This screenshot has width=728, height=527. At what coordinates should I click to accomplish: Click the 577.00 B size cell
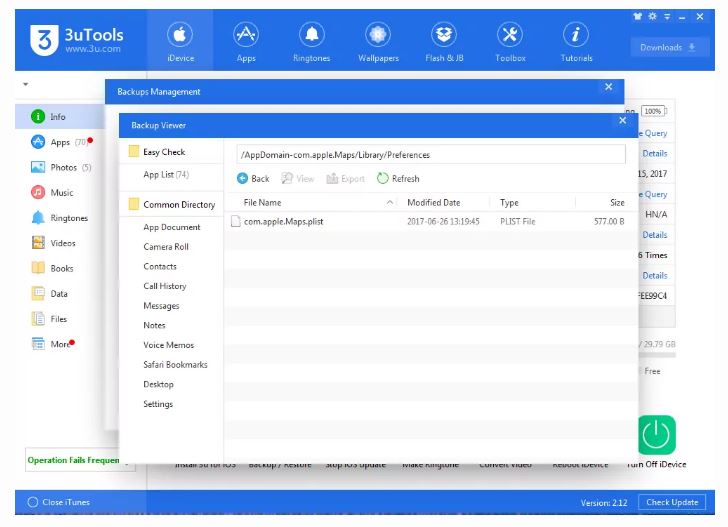point(609,221)
